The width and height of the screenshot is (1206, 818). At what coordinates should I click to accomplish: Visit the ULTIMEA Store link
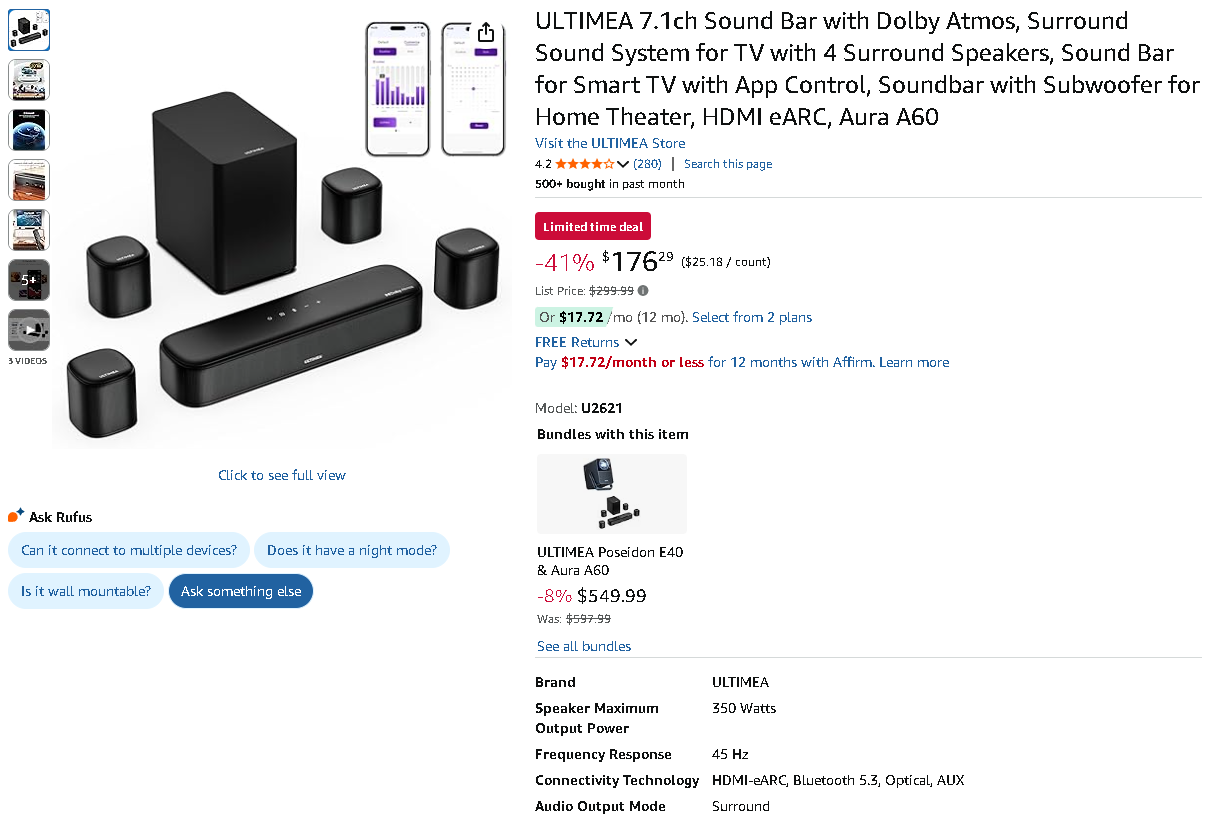[610, 143]
